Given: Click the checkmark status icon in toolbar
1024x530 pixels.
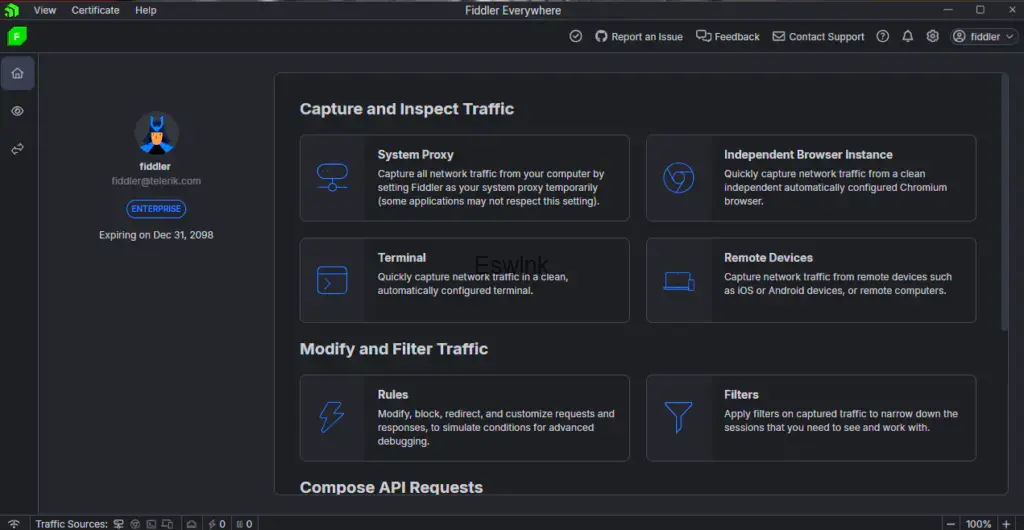Looking at the screenshot, I should tap(575, 36).
